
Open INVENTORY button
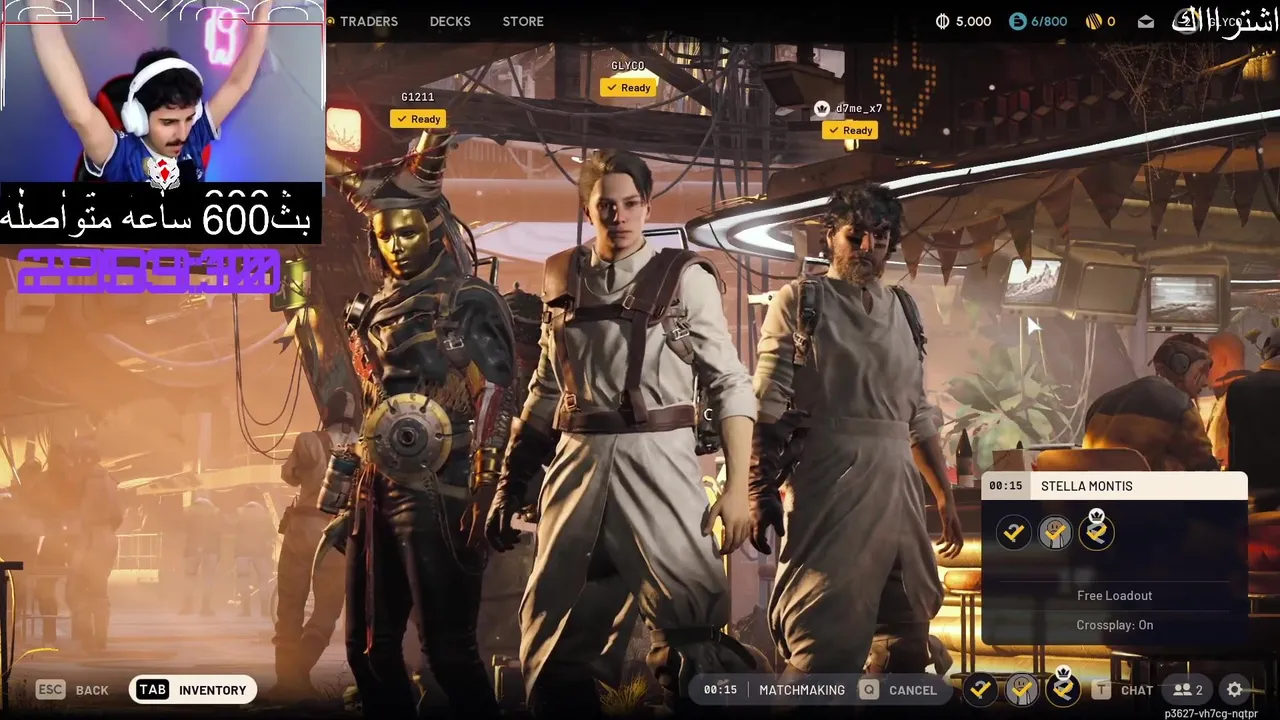pyautogui.click(x=193, y=690)
